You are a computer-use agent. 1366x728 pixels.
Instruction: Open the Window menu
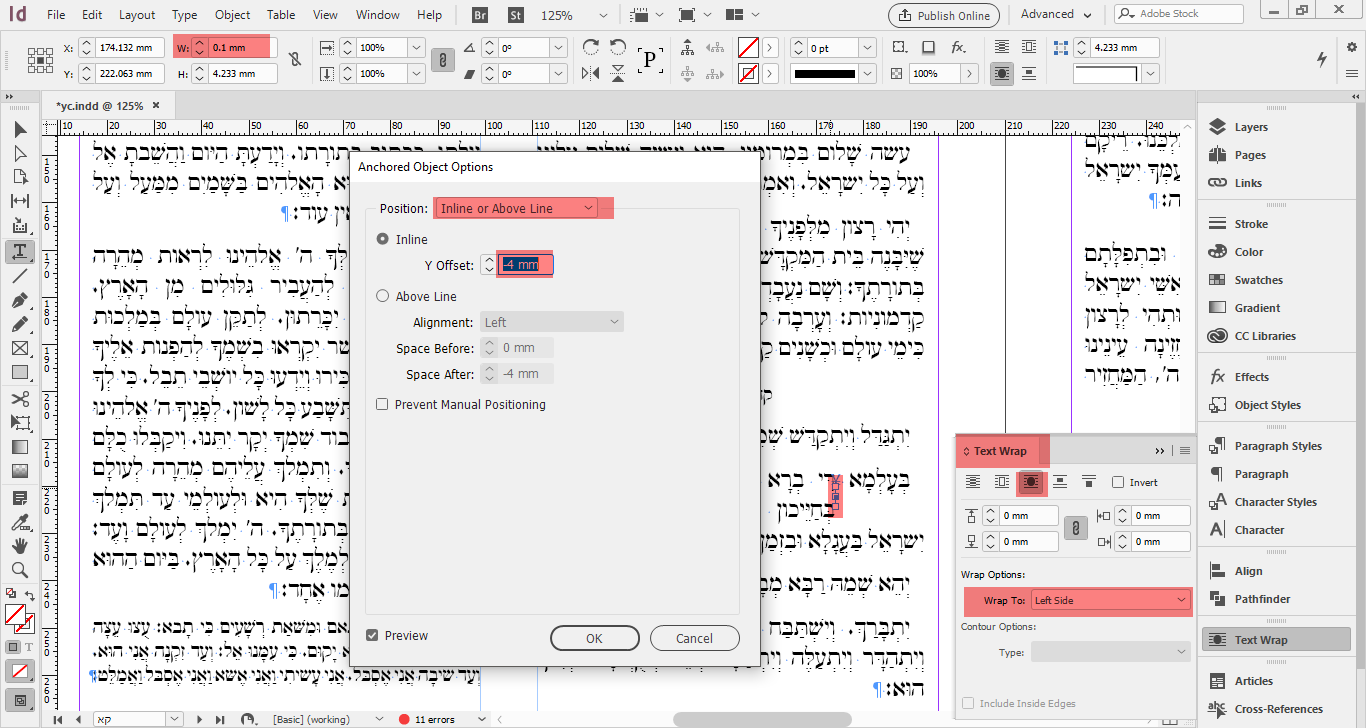tap(378, 15)
